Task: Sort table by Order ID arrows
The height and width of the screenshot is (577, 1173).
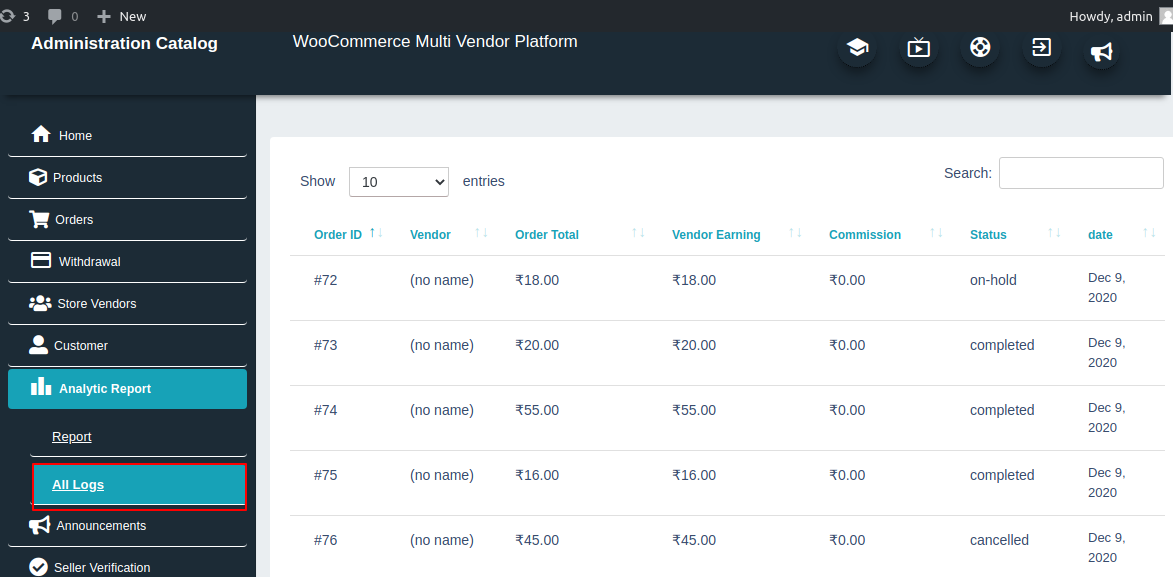Action: tap(376, 233)
